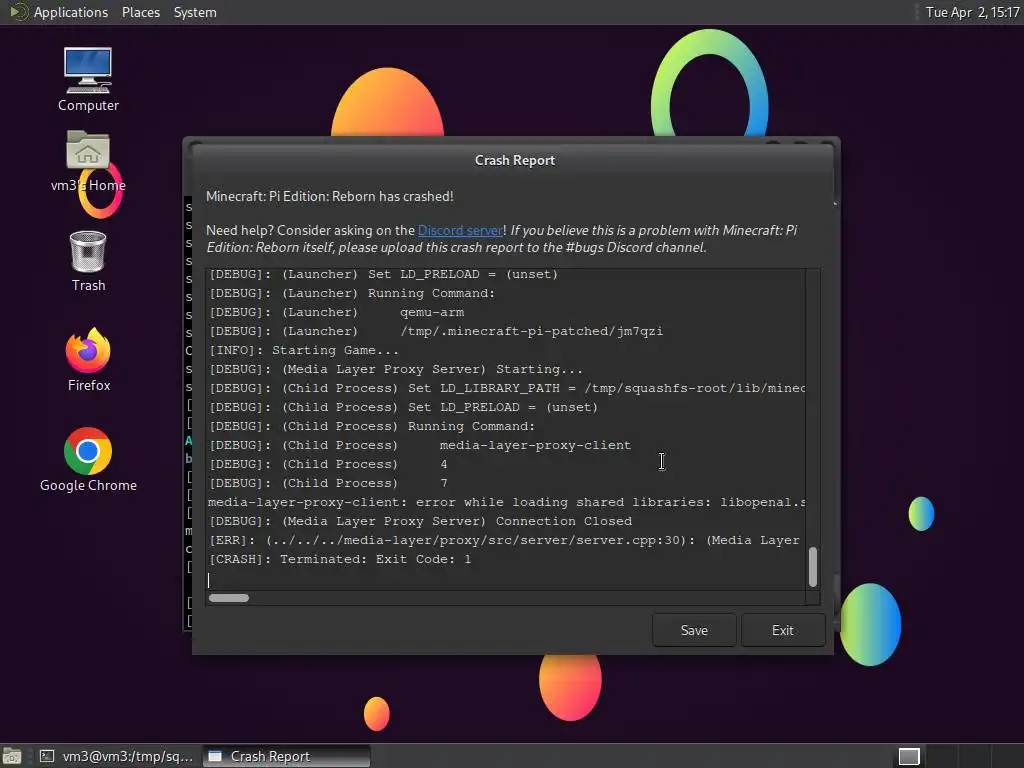Click the '(Child Process) media-layer-proxy-client' line
Image resolution: width=1024 pixels, height=768 pixels.
tap(419, 445)
